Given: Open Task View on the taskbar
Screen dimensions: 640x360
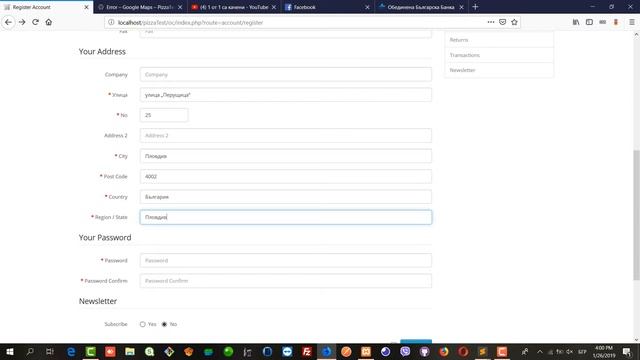Looking at the screenshot, I should [x=50, y=351].
